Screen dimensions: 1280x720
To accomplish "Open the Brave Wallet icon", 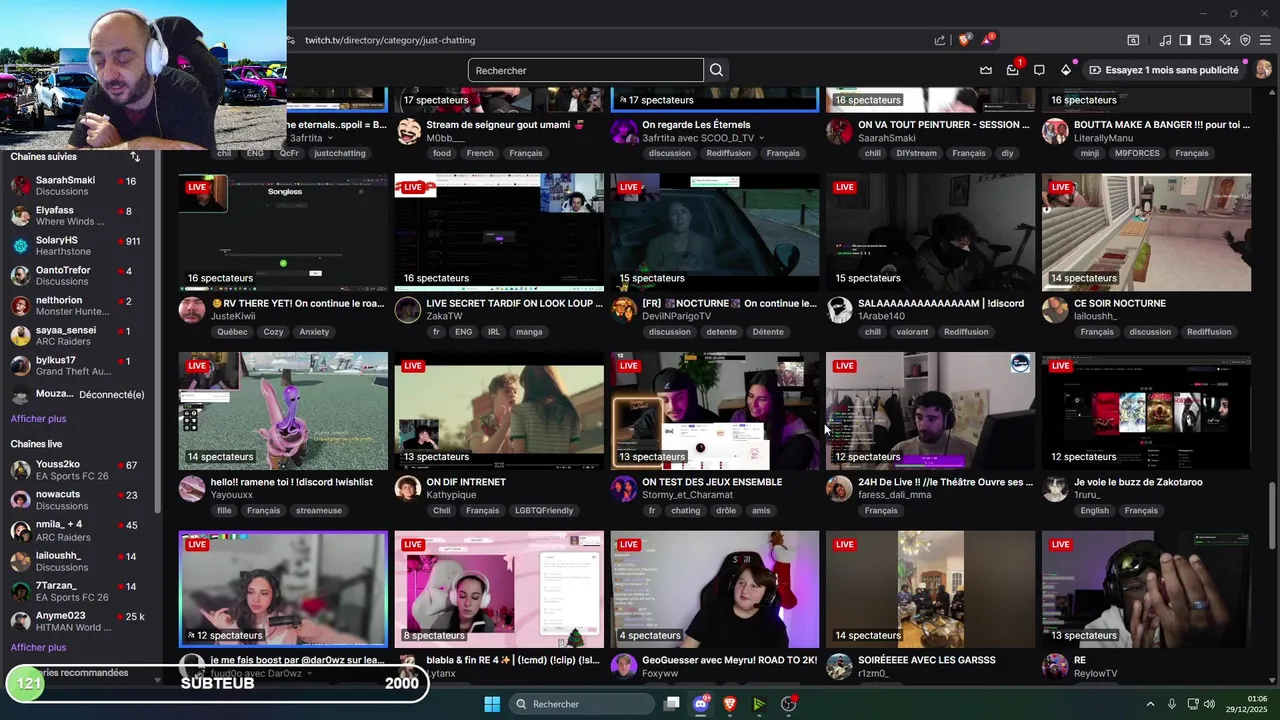I will [x=1205, y=40].
